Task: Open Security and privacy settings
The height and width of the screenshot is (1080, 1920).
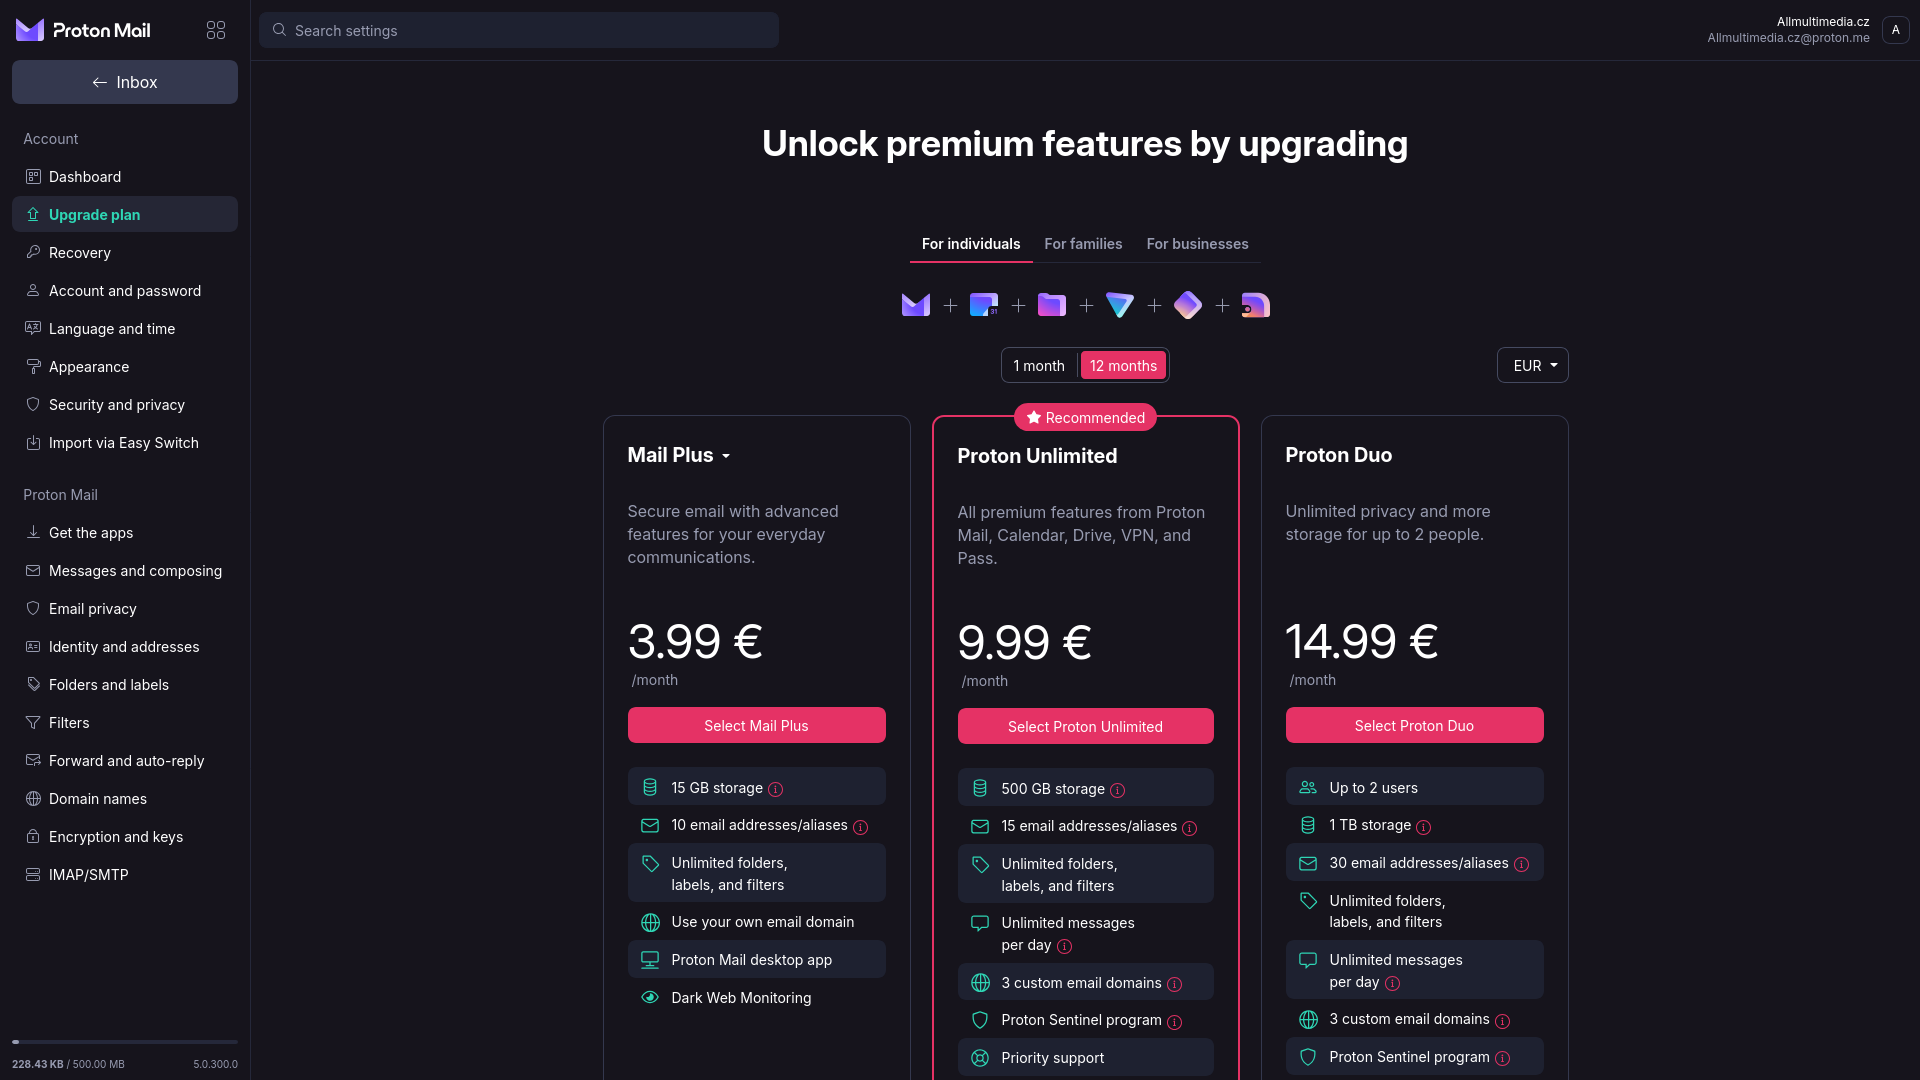Action: pos(117,405)
